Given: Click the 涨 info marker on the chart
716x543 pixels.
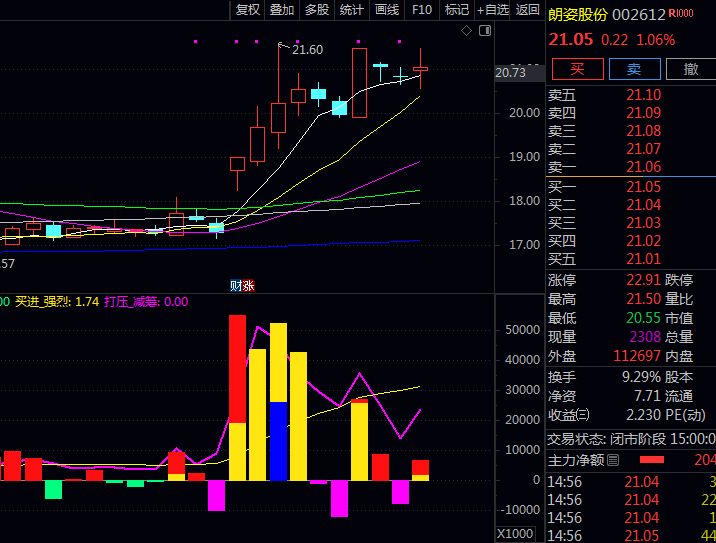Looking at the screenshot, I should pyautogui.click(x=247, y=285).
